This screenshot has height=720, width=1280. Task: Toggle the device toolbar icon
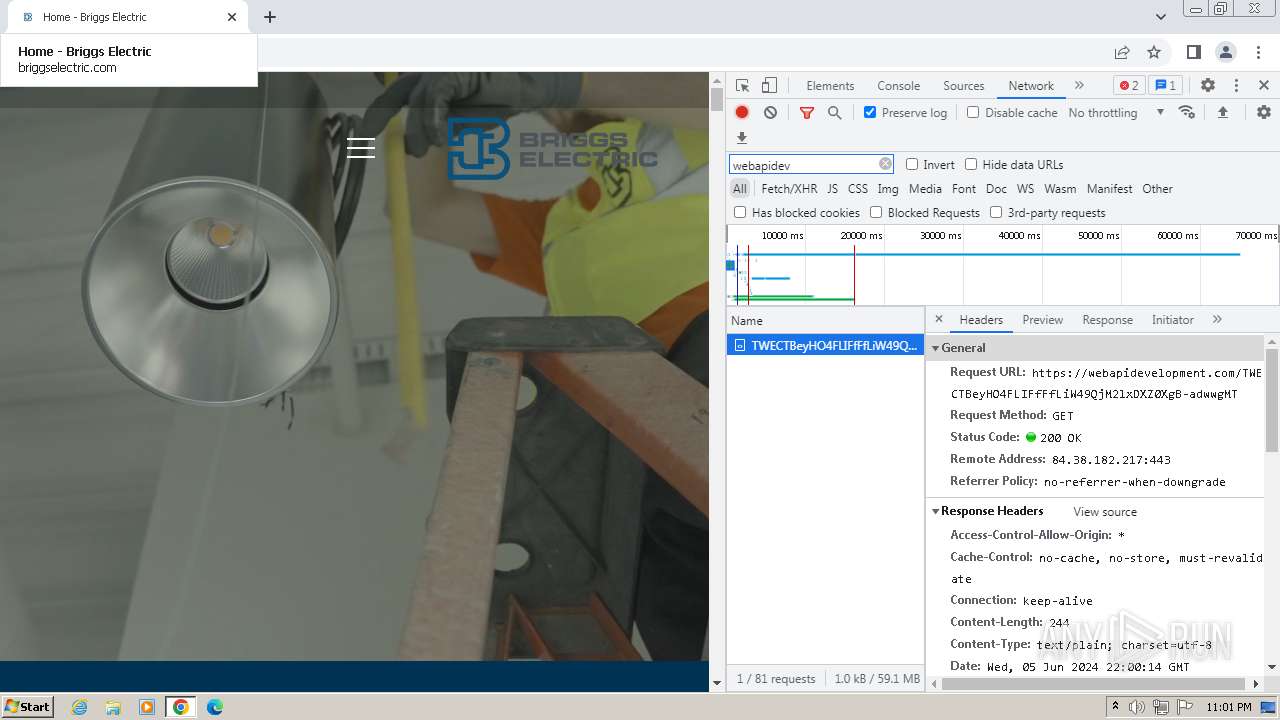(769, 85)
